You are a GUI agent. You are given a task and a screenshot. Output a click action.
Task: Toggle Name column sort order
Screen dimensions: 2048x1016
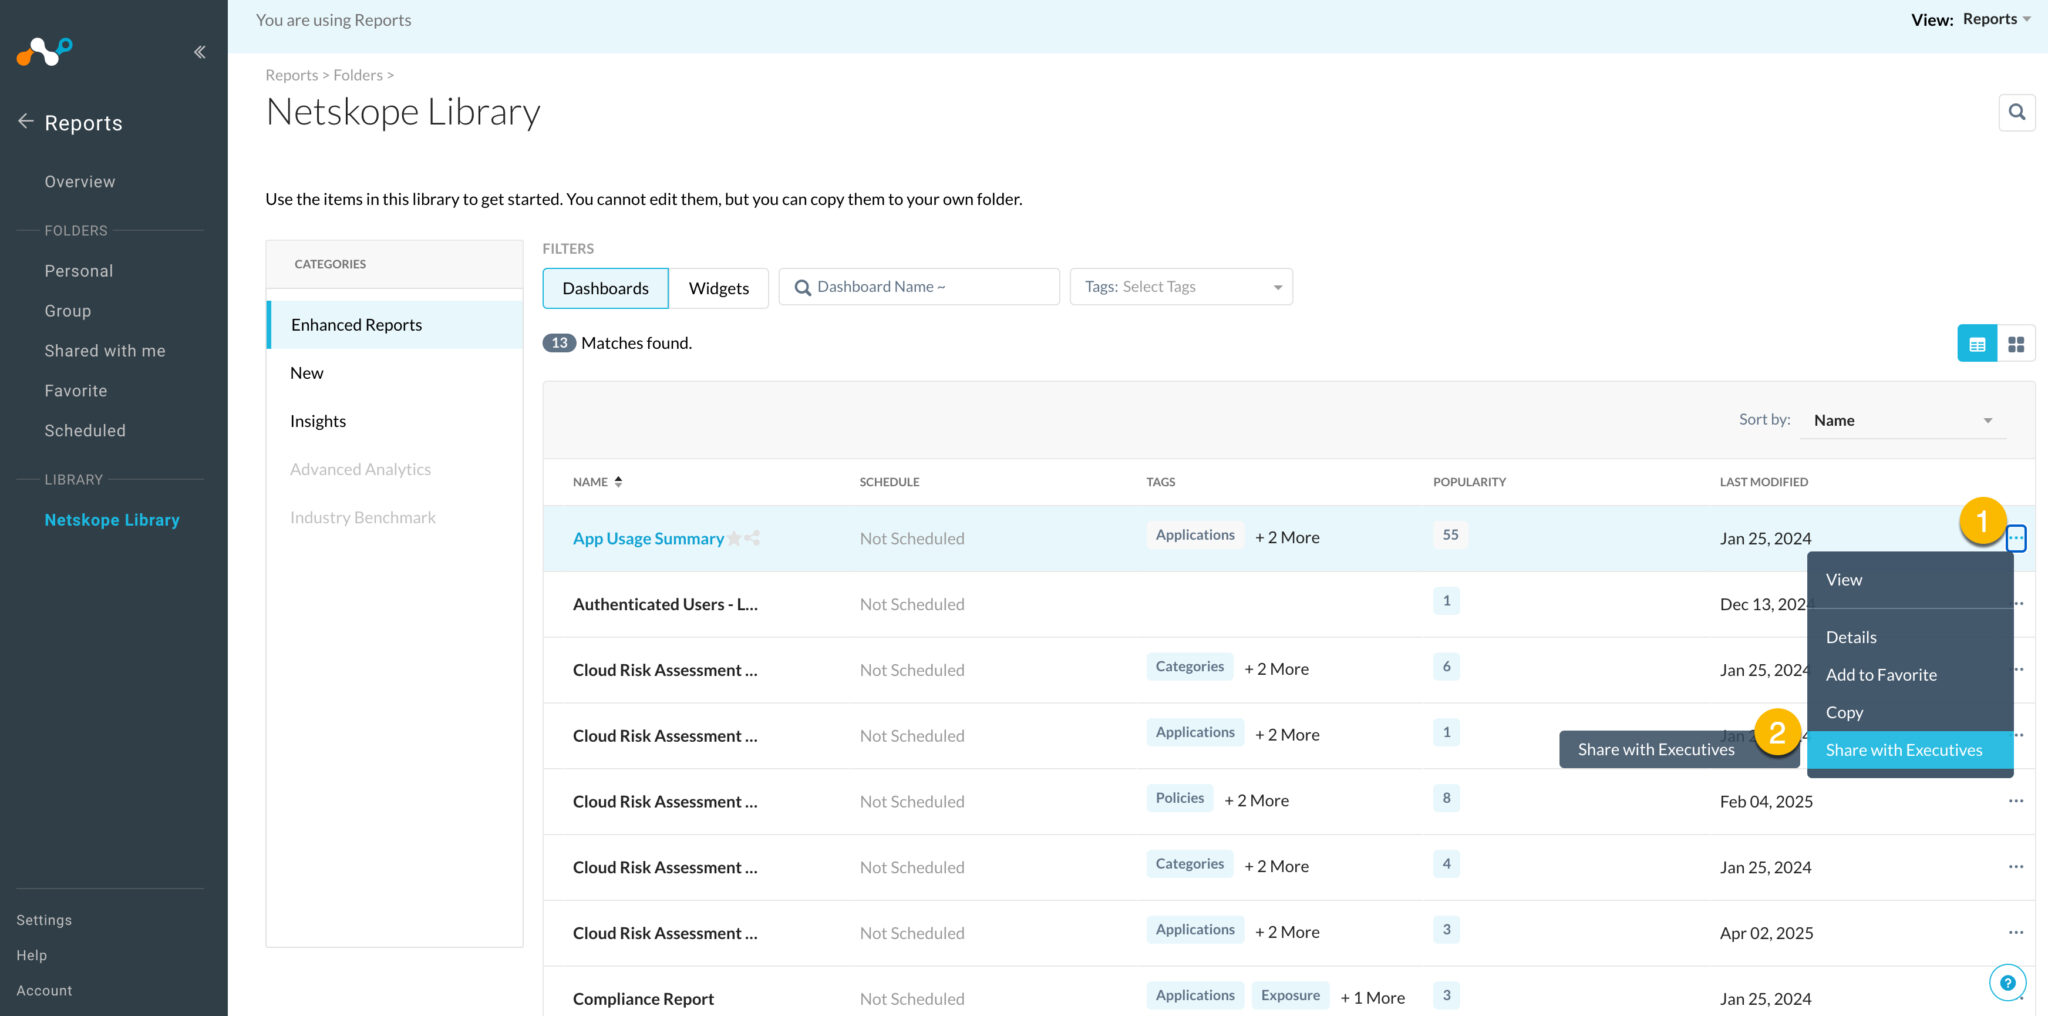coord(619,481)
